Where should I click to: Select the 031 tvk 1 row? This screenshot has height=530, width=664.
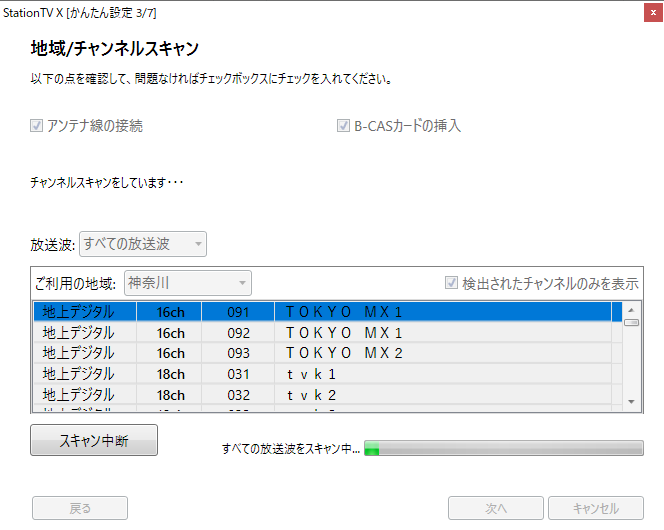(327, 374)
